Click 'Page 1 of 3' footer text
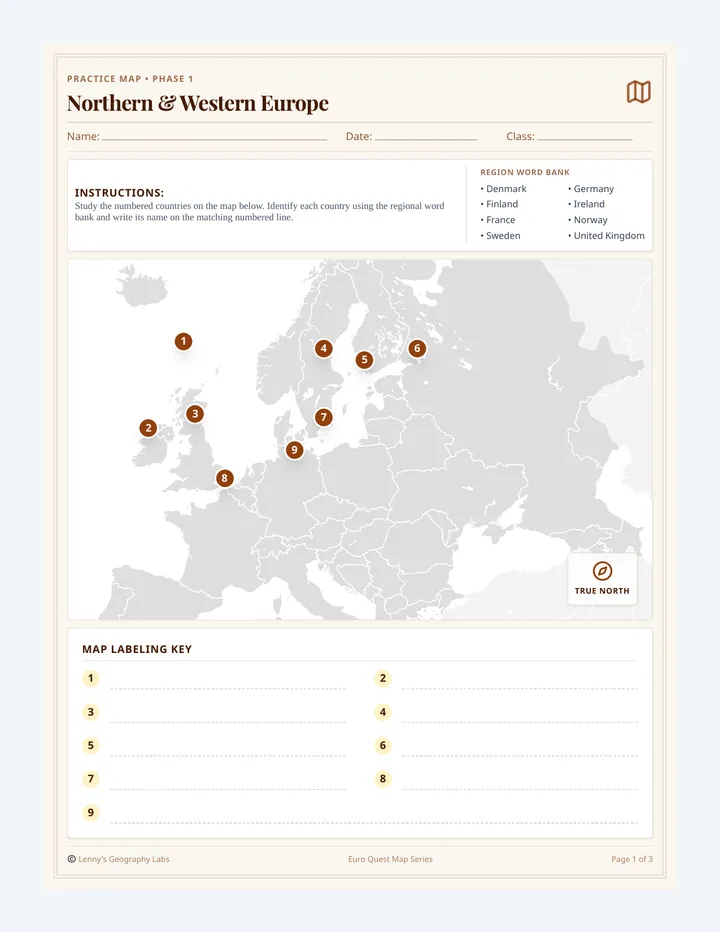 (x=632, y=859)
